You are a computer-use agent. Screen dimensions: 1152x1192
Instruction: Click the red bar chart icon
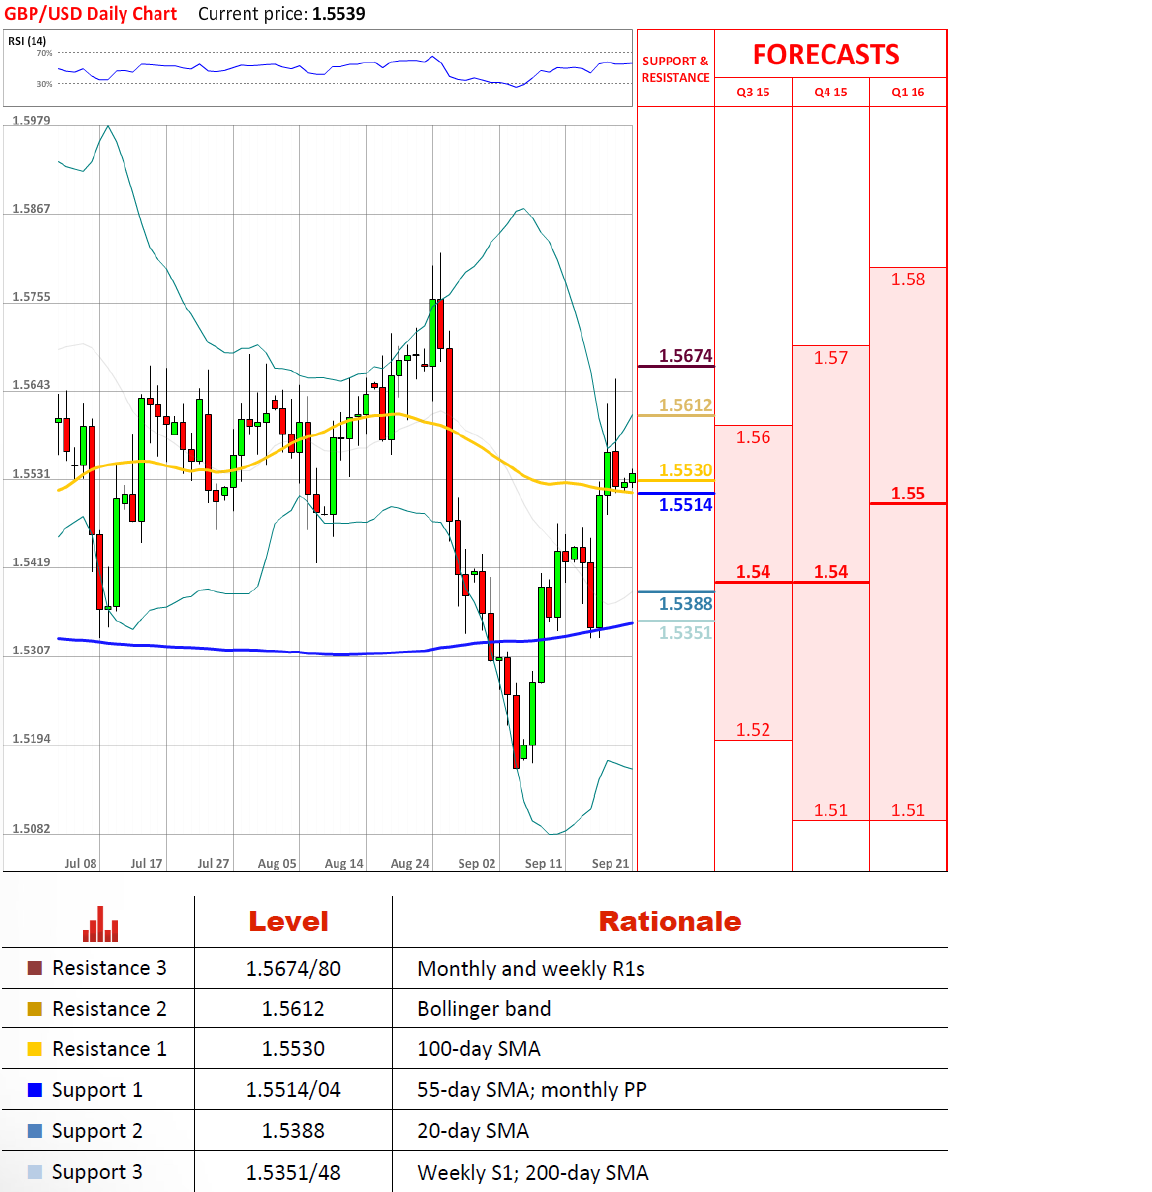tap(100, 924)
